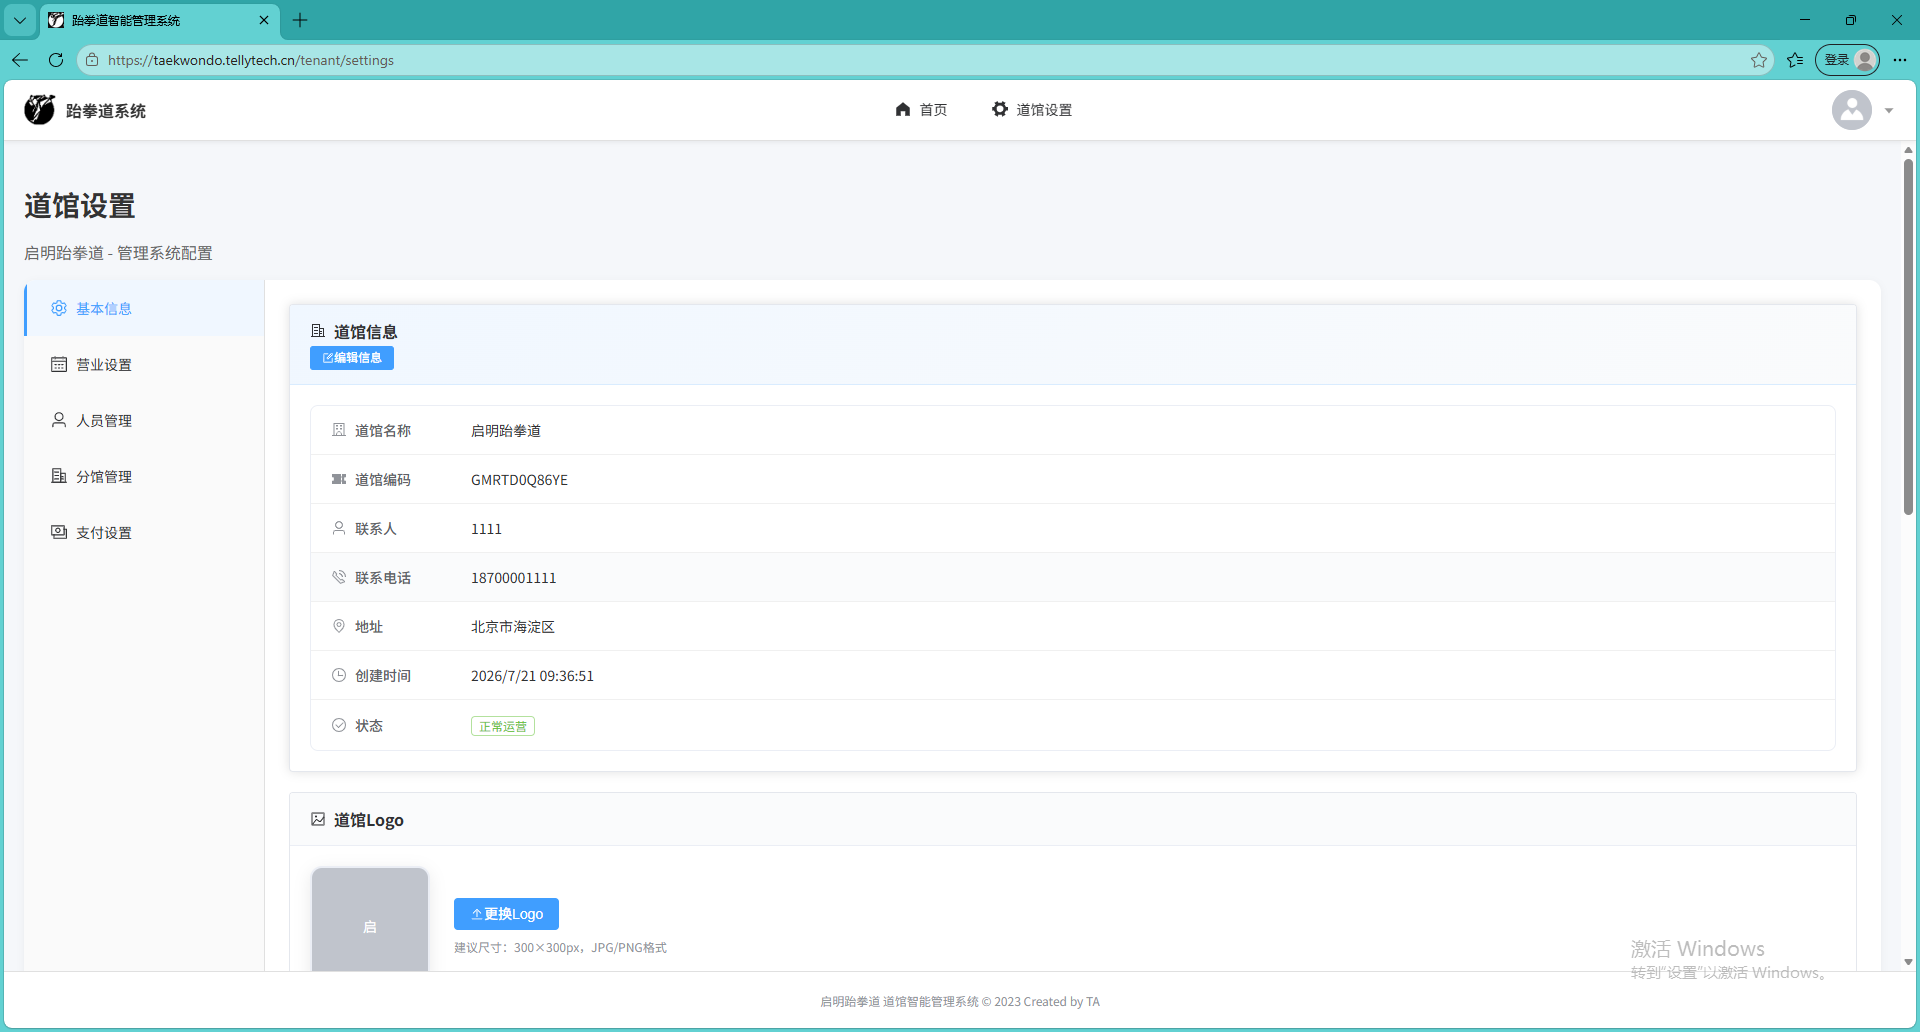Screen dimensions: 1920x1032
Task: Switch to the 人员管理 sidebar tab
Action: (x=145, y=420)
